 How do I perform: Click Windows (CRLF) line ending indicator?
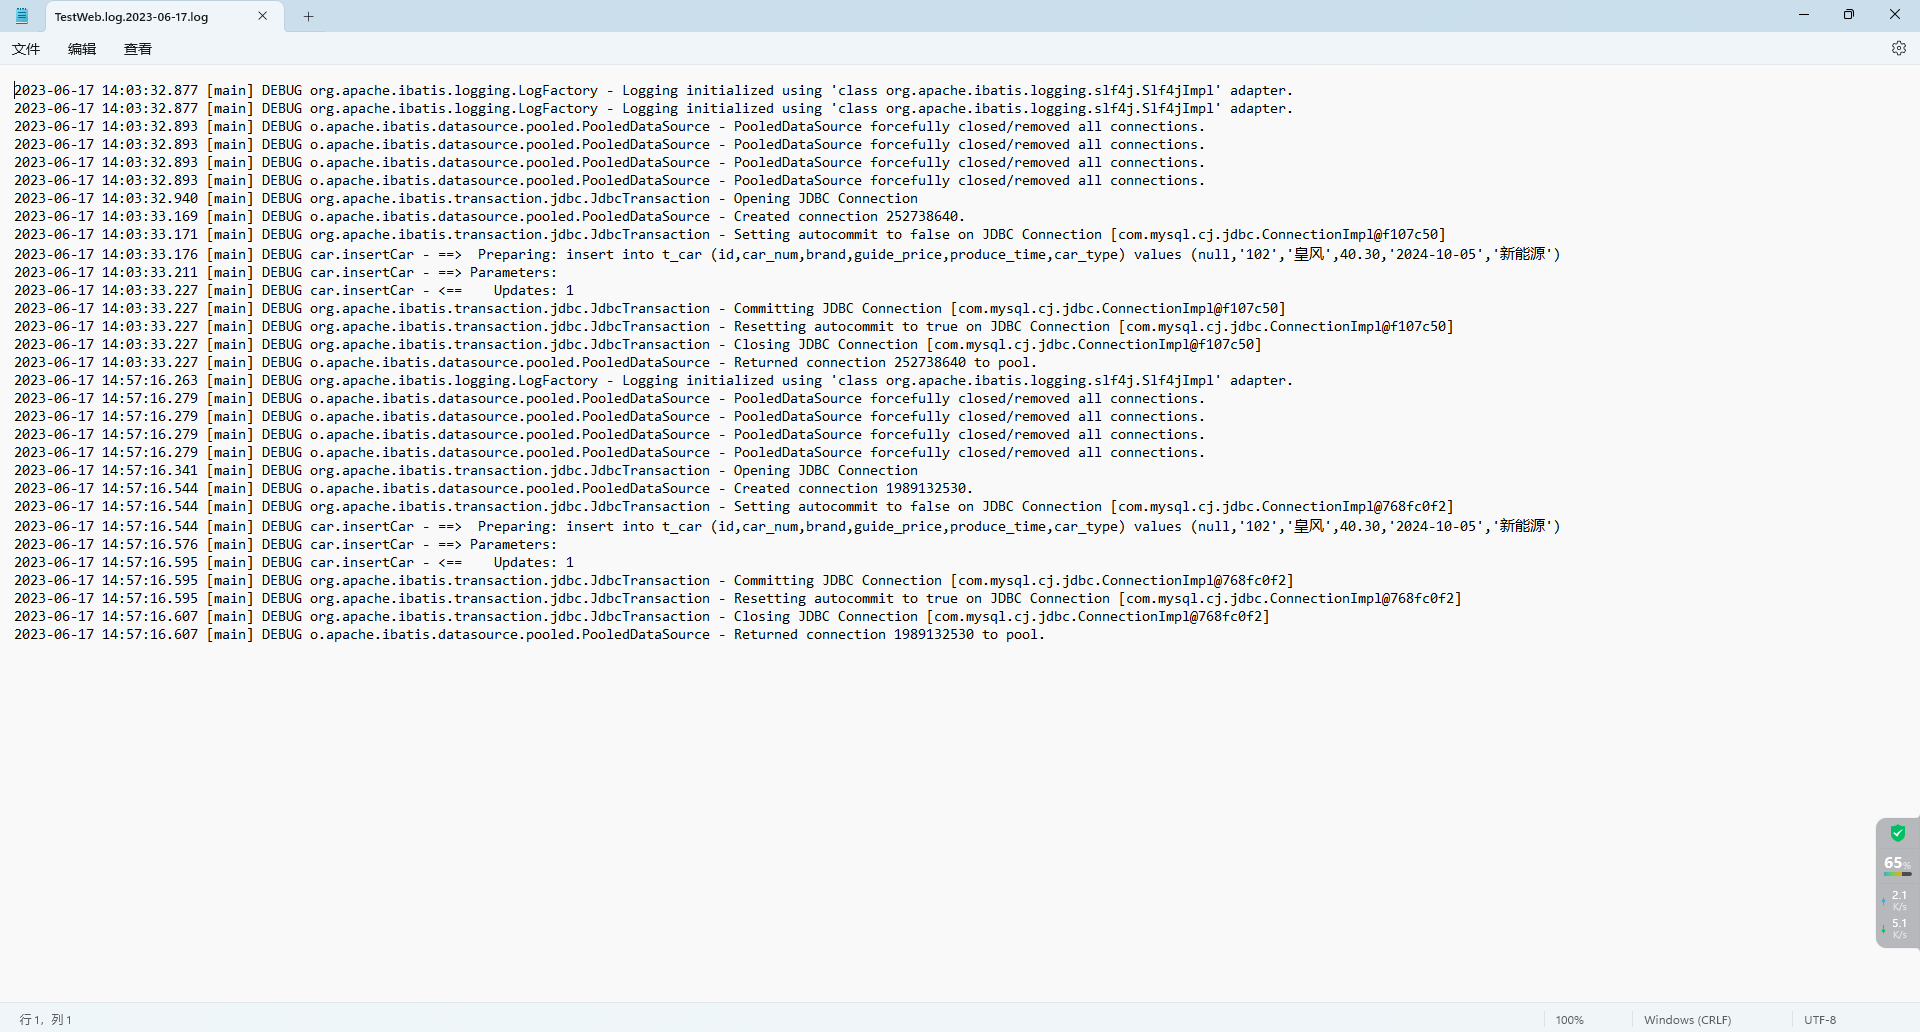[1687, 1020]
